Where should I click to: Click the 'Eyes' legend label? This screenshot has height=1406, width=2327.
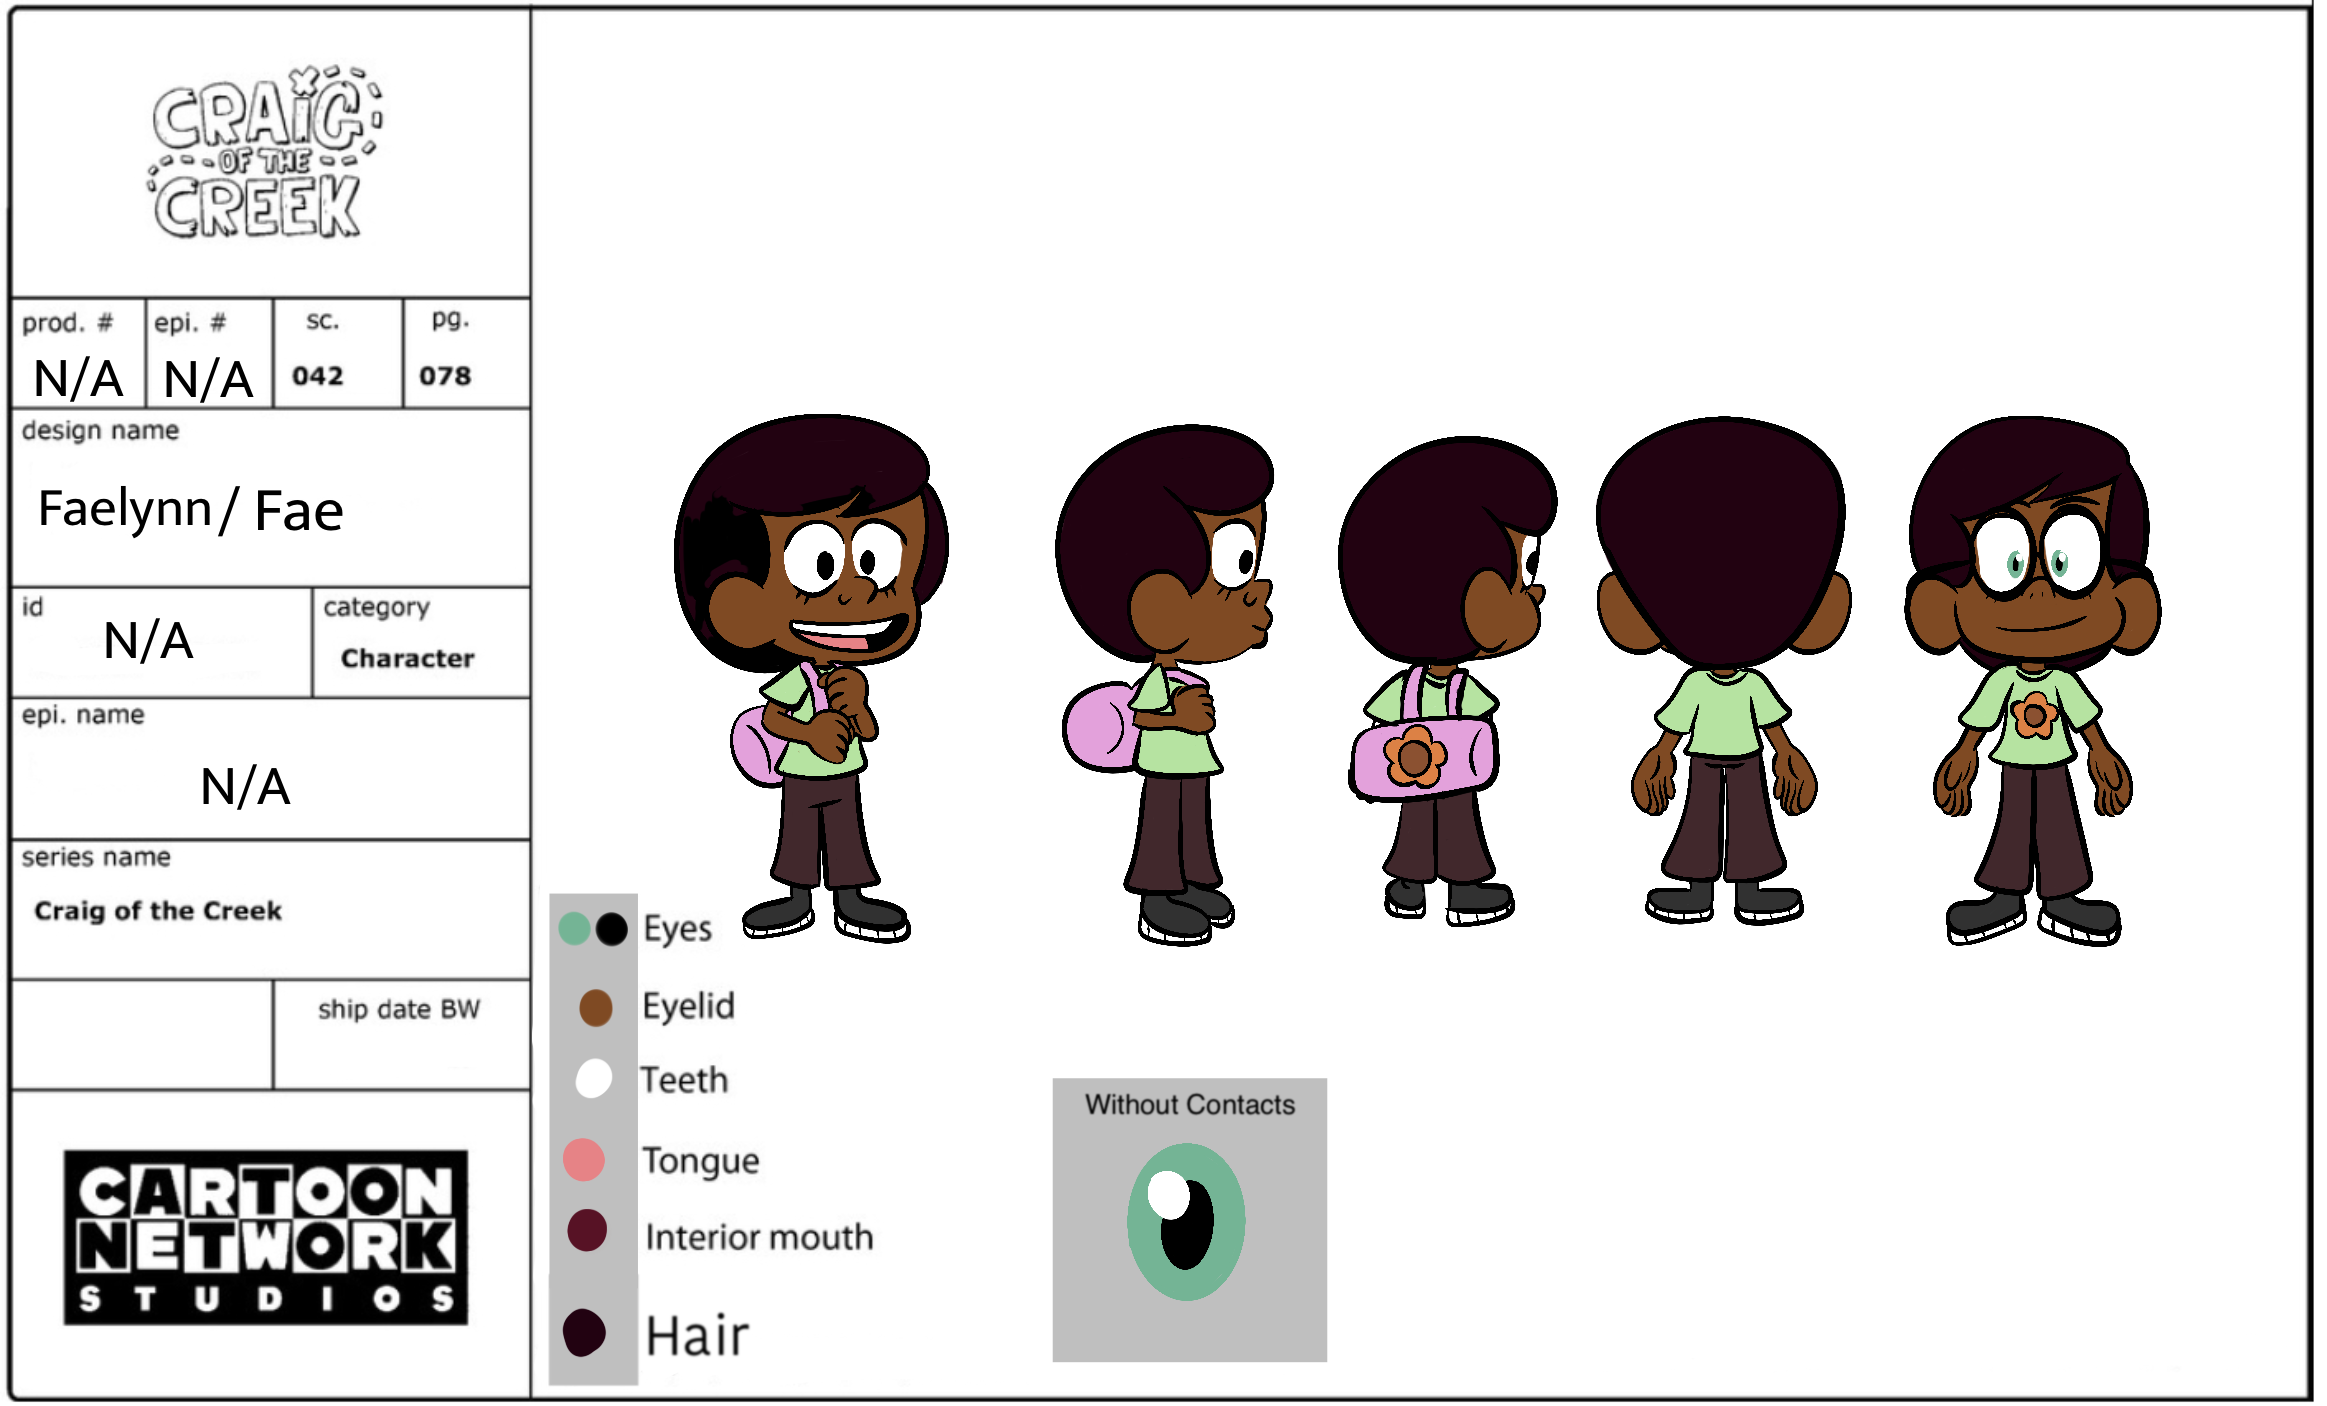pos(678,929)
